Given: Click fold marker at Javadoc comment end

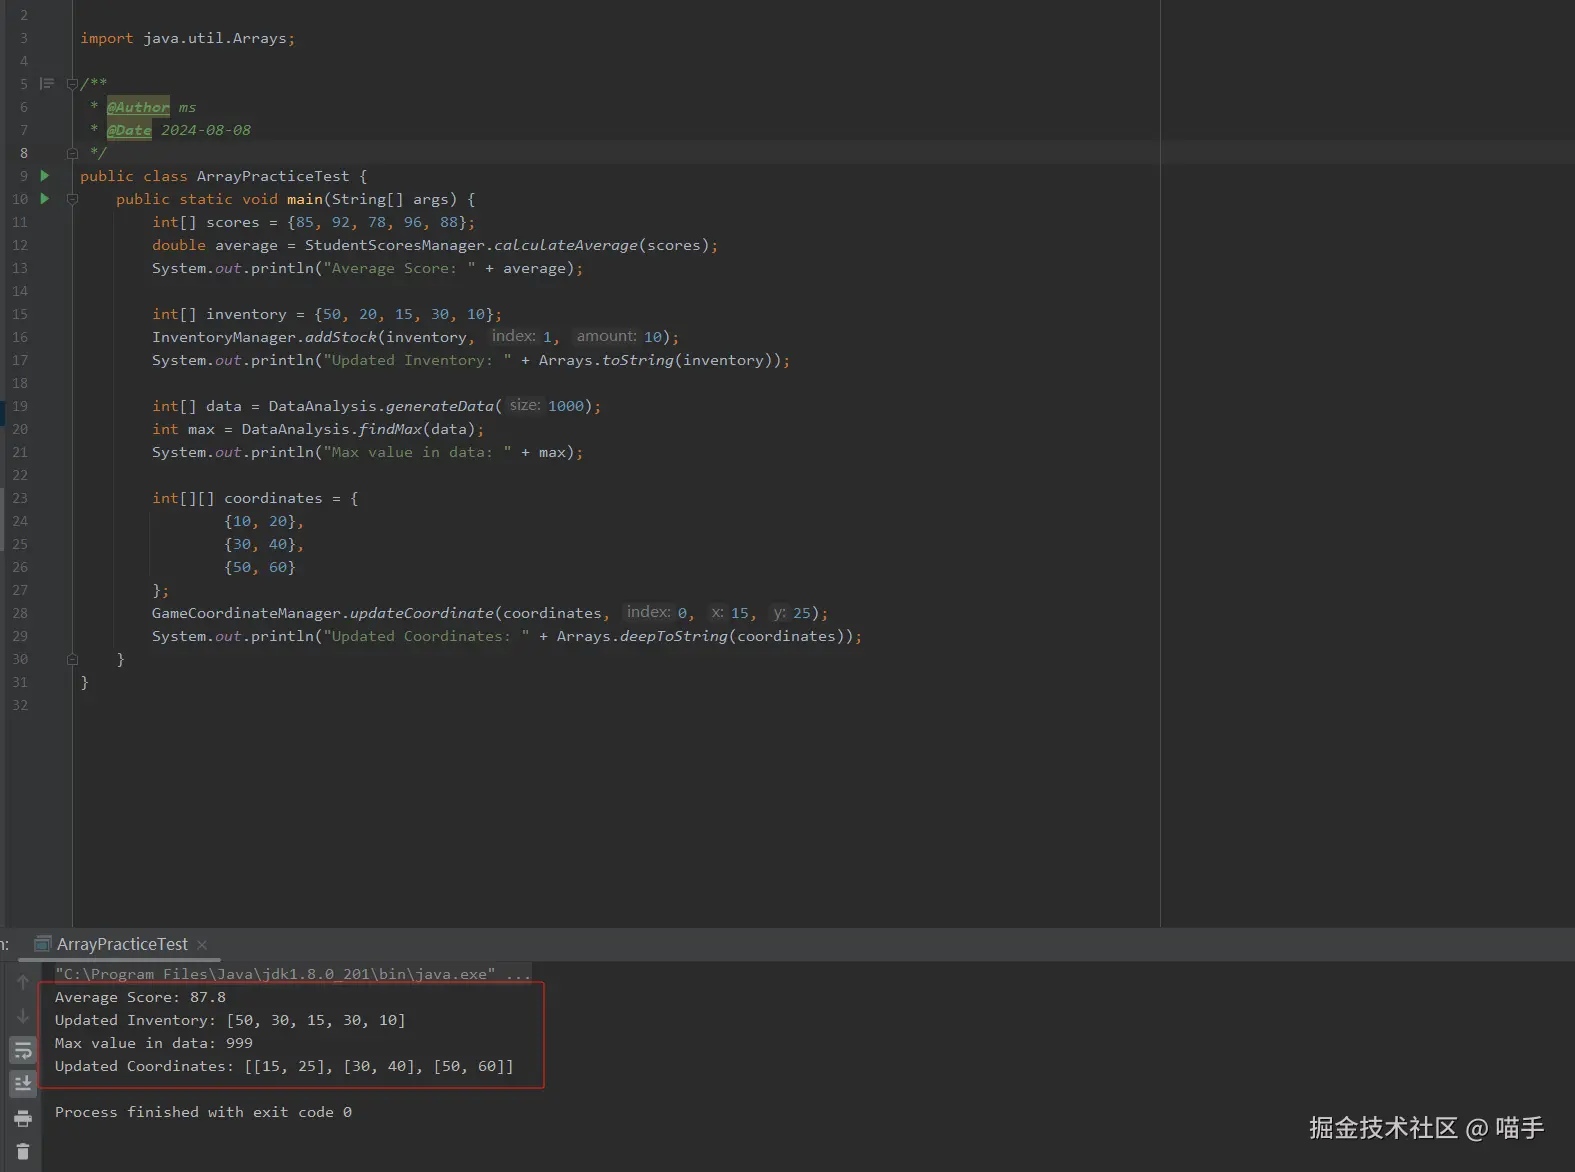Looking at the screenshot, I should click(x=72, y=153).
